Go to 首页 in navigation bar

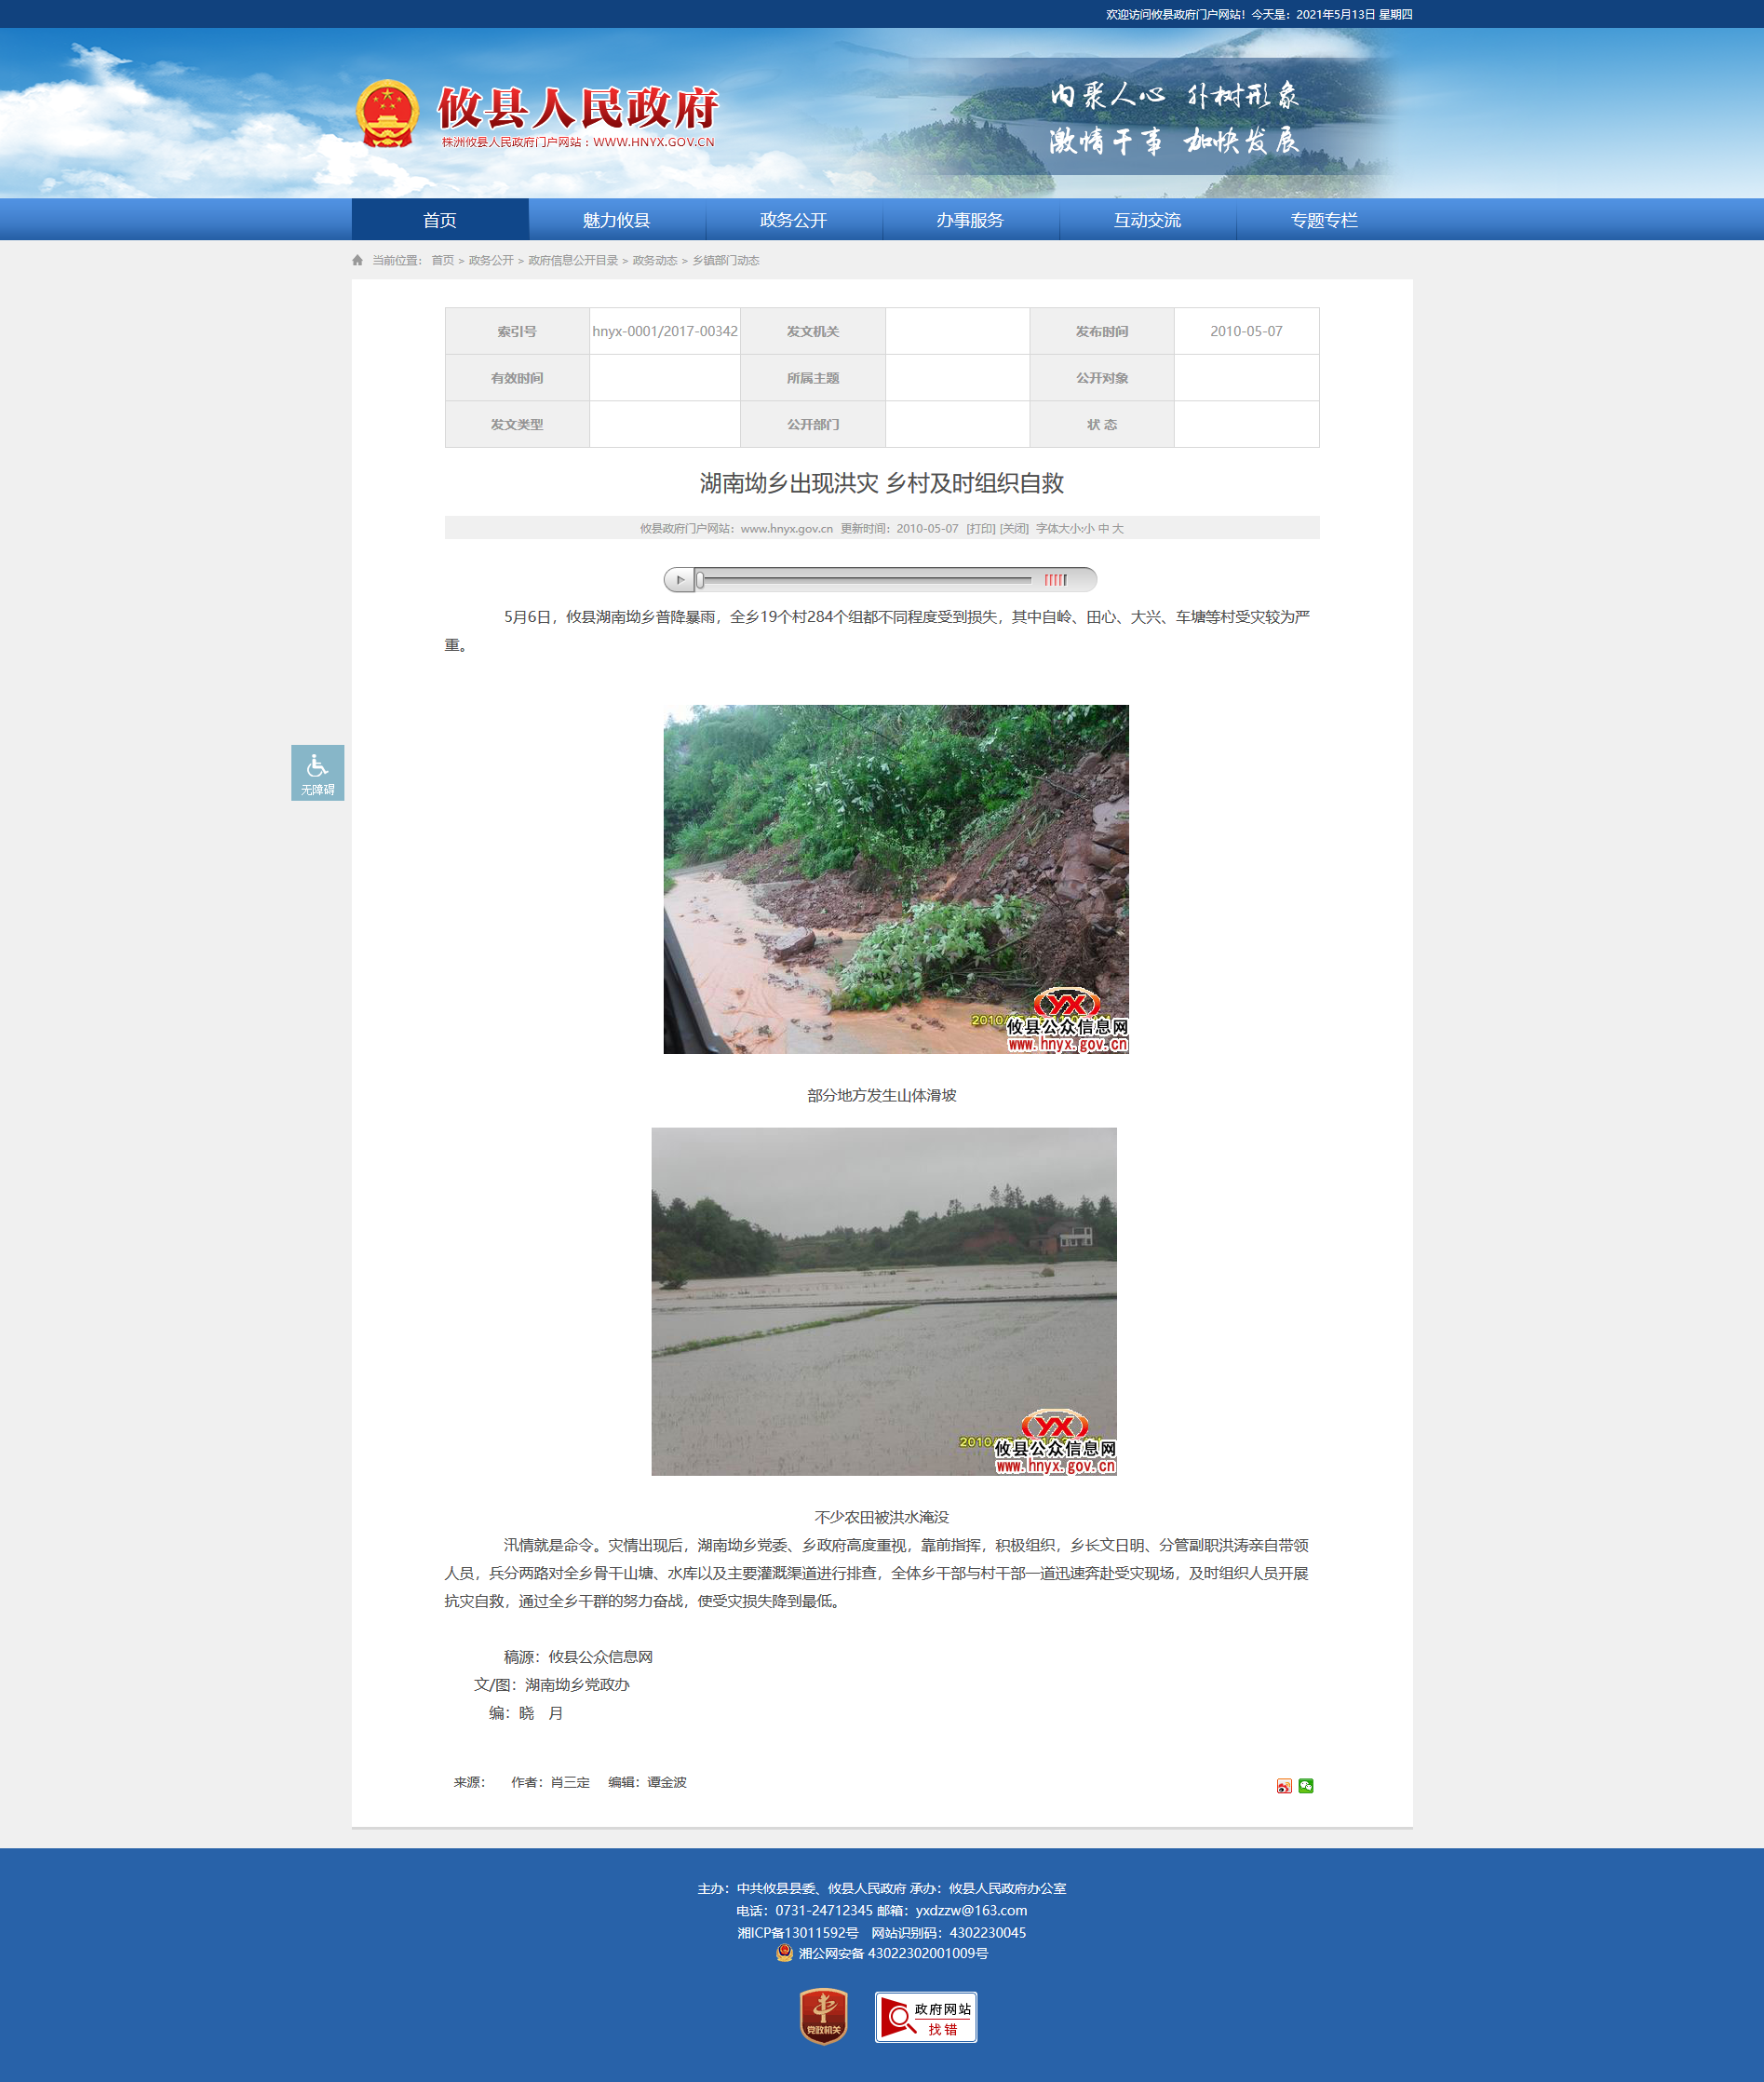pyautogui.click(x=440, y=220)
